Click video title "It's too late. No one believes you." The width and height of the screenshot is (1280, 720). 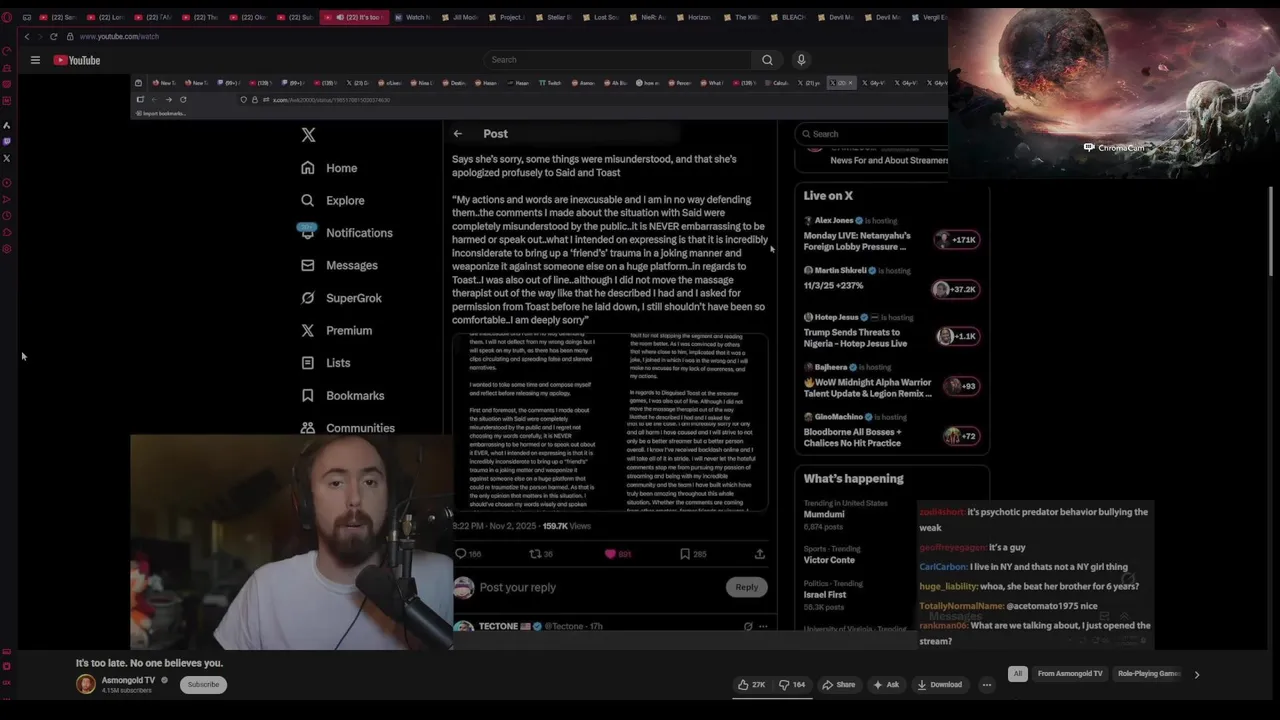(149, 663)
